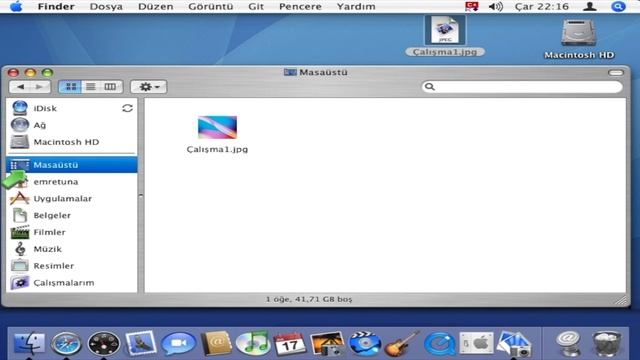This screenshot has height=360, width=640.
Task: Open the user switching menu icon
Action: click(x=589, y=7)
